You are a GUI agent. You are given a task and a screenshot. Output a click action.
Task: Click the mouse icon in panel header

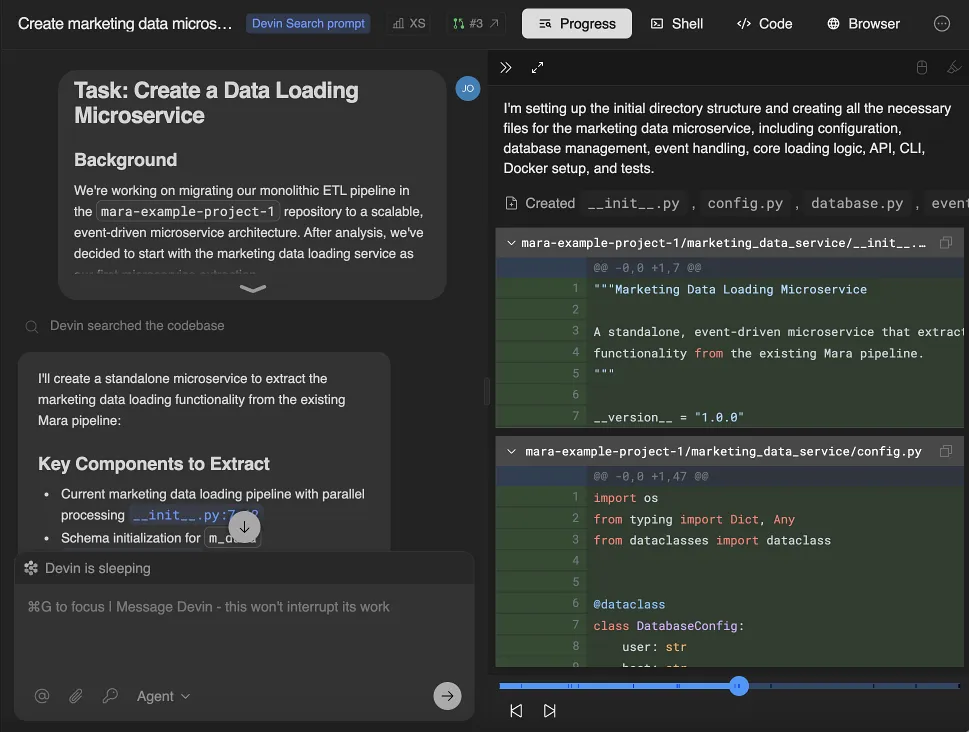point(921,67)
